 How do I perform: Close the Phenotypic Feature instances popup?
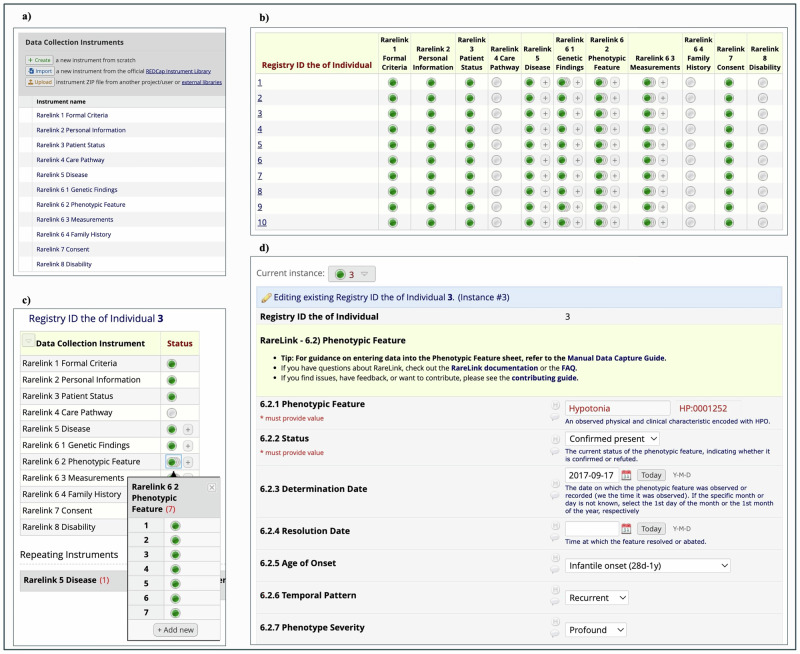212,488
